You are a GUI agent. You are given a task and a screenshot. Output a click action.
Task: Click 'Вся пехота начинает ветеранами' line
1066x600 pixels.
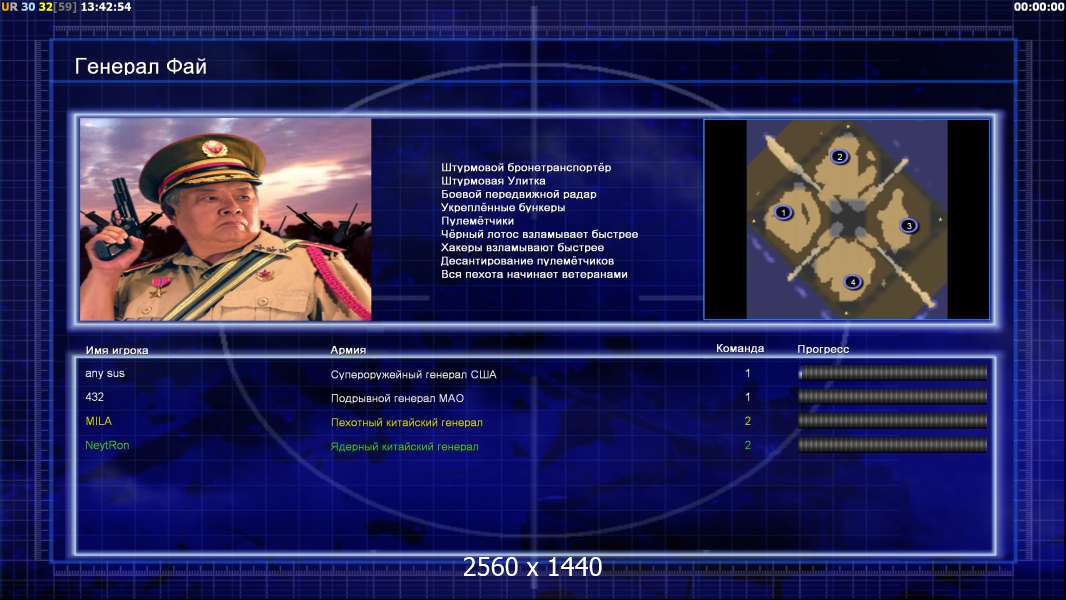[534, 275]
